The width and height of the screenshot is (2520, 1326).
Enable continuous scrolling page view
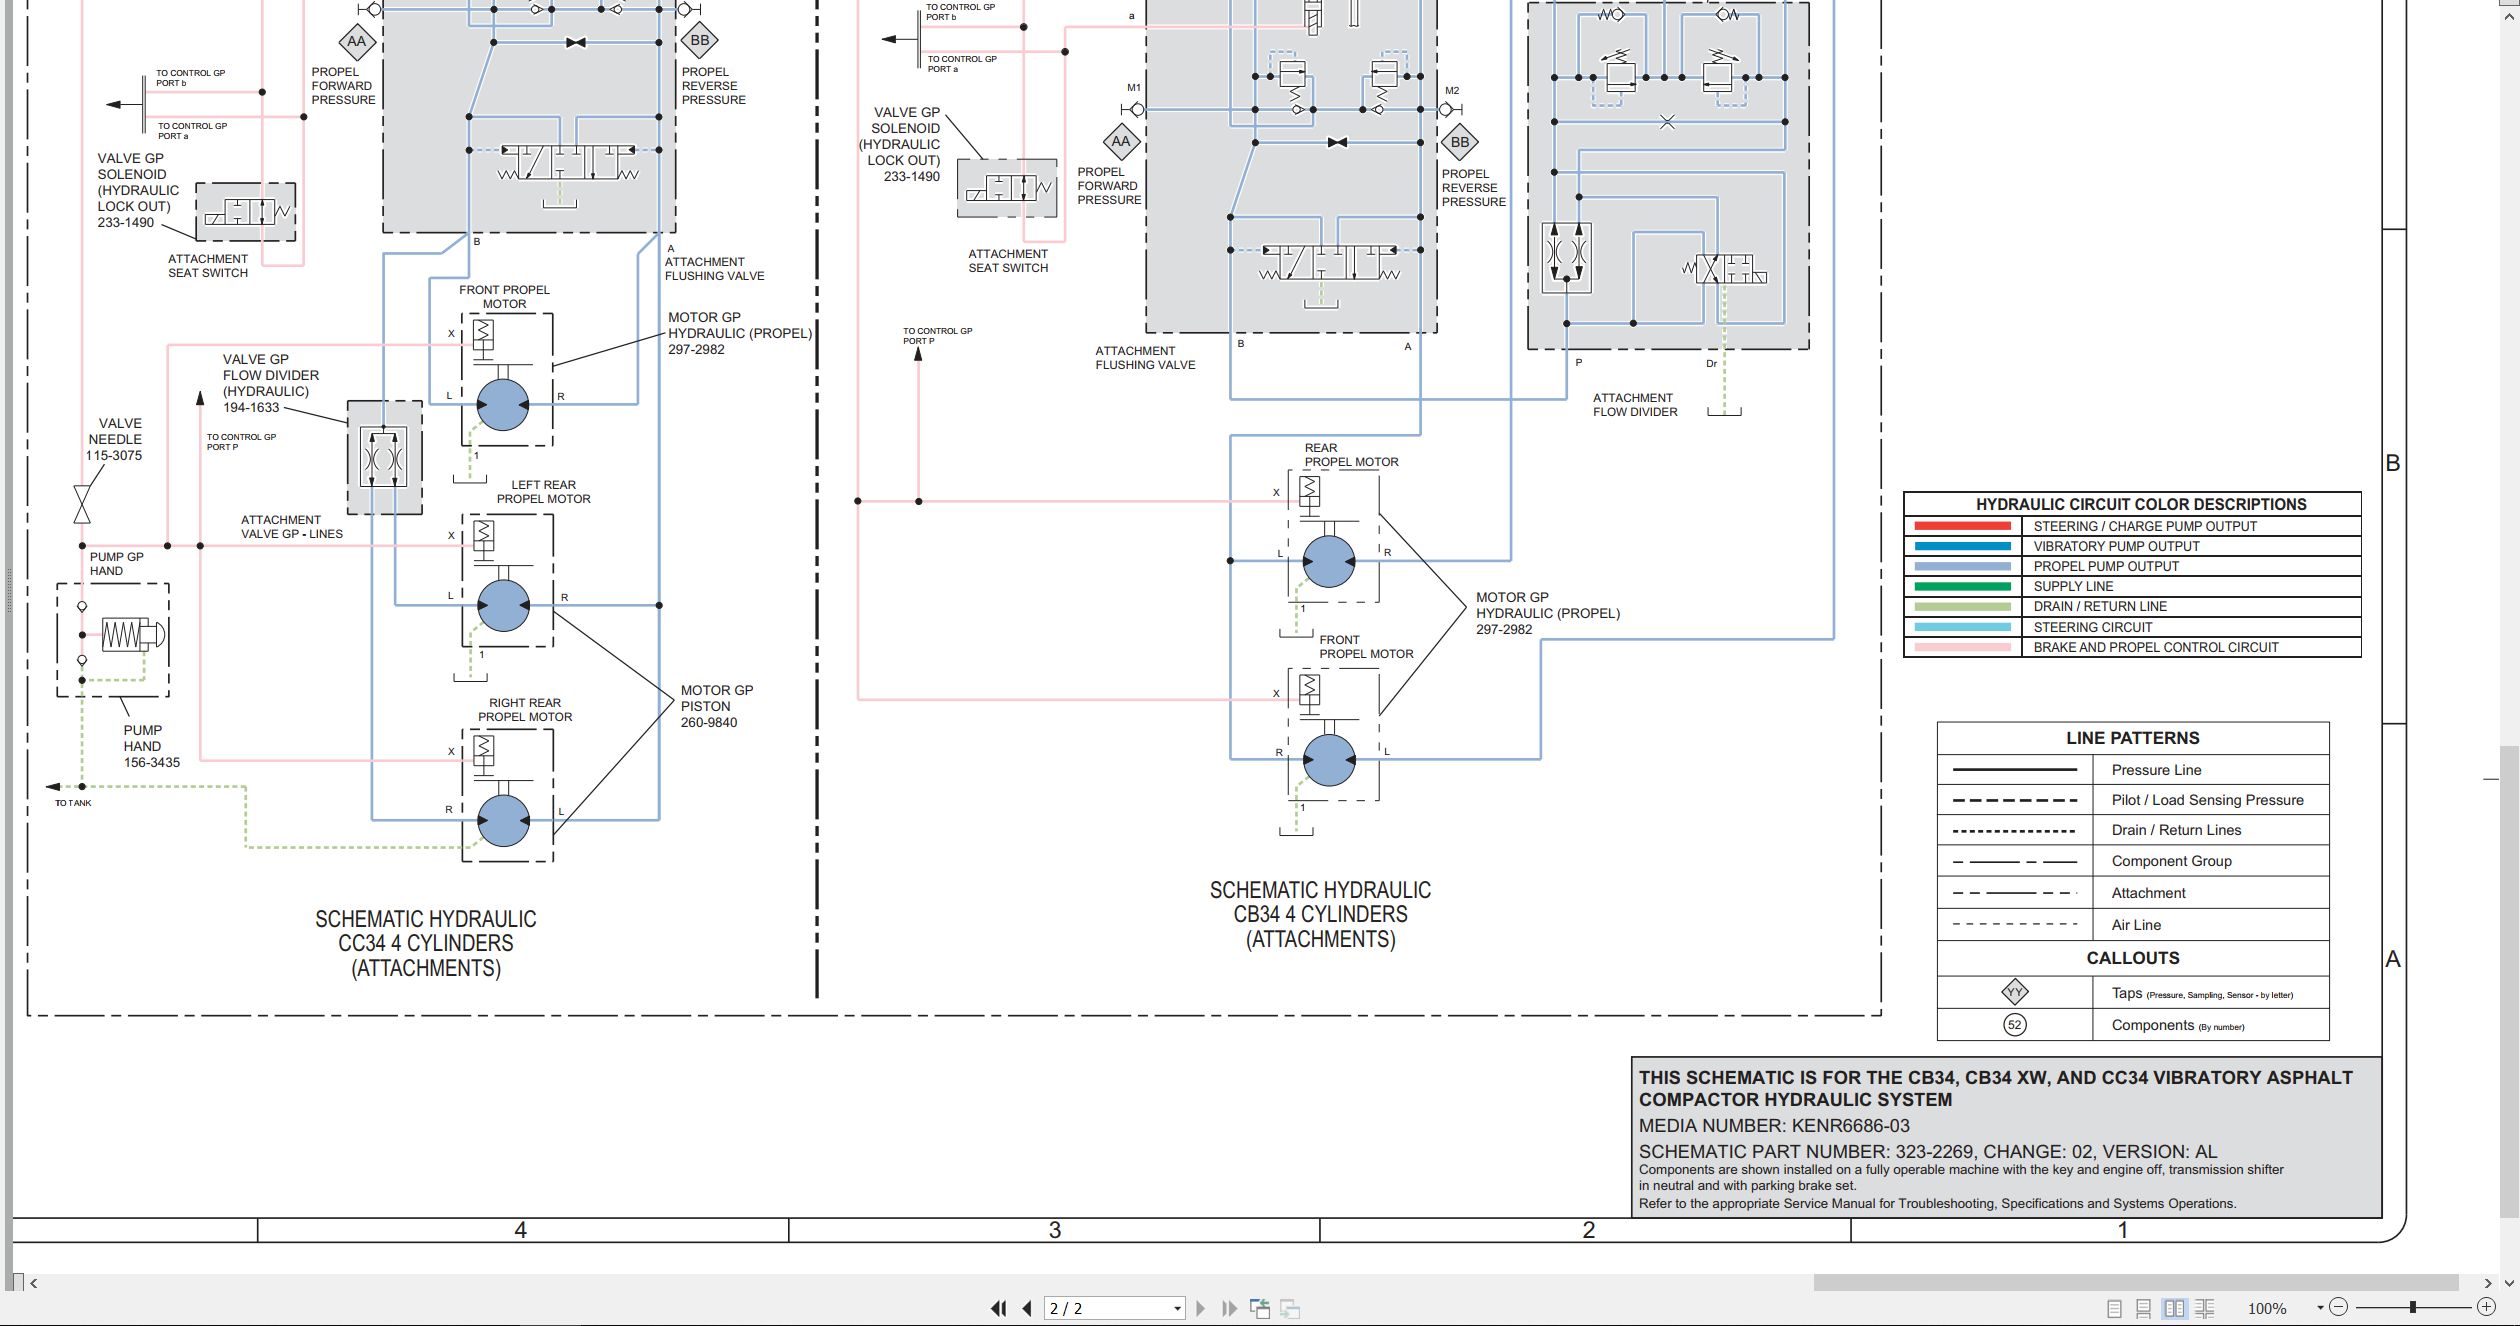coord(2144,1308)
